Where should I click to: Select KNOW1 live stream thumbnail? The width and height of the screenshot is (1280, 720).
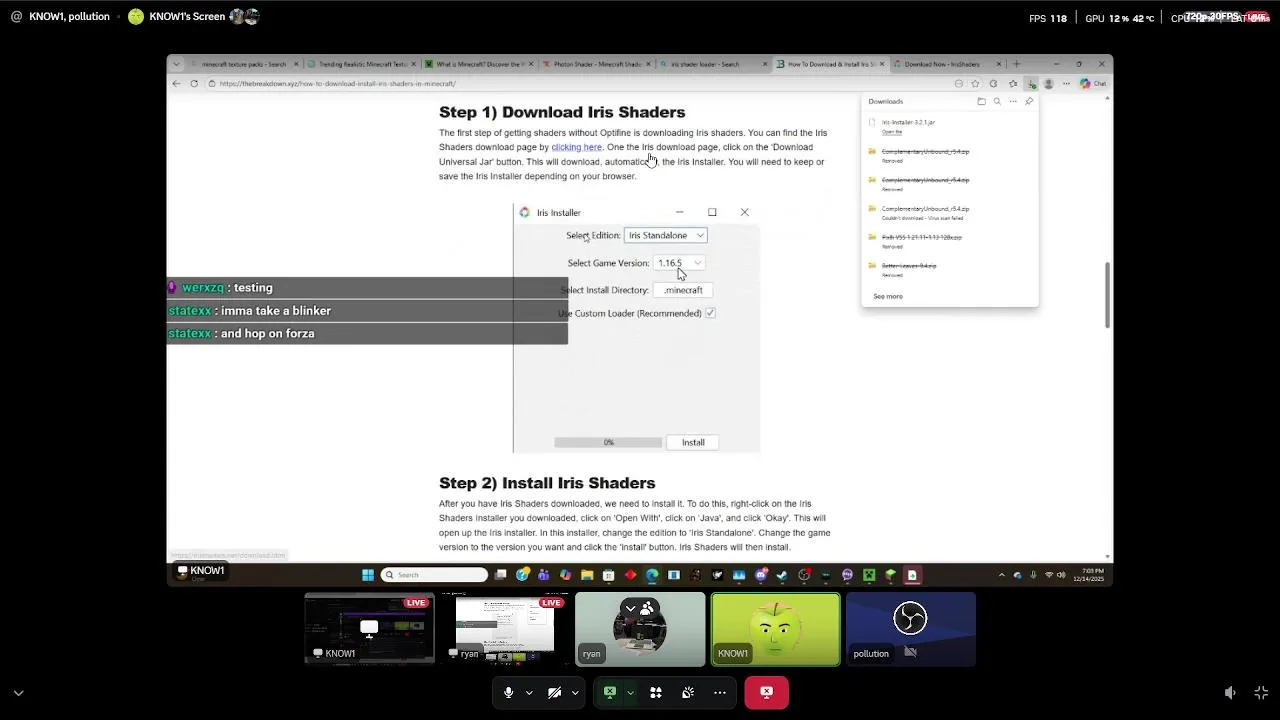[x=370, y=629]
